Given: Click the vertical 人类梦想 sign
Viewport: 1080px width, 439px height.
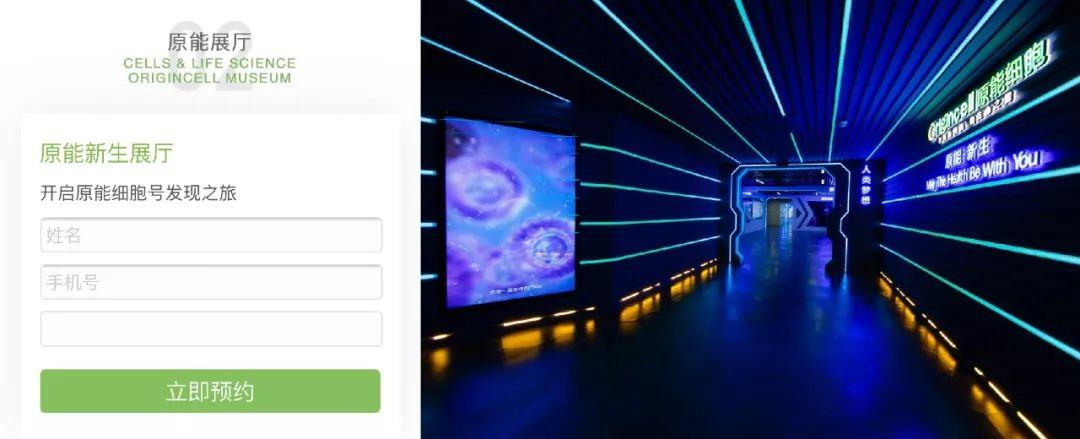Looking at the screenshot, I should 866,186.
